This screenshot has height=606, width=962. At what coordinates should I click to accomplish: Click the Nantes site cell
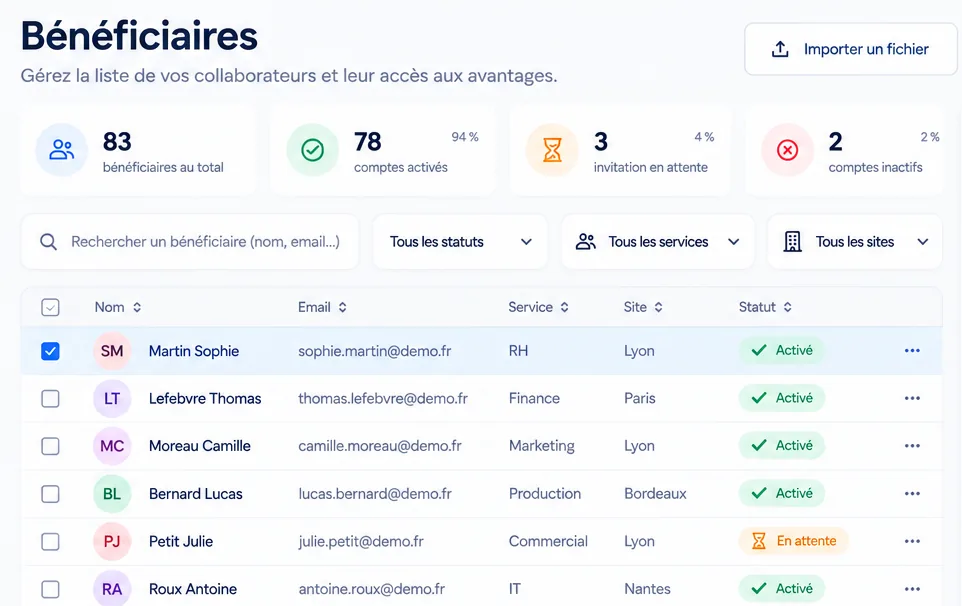pos(647,589)
